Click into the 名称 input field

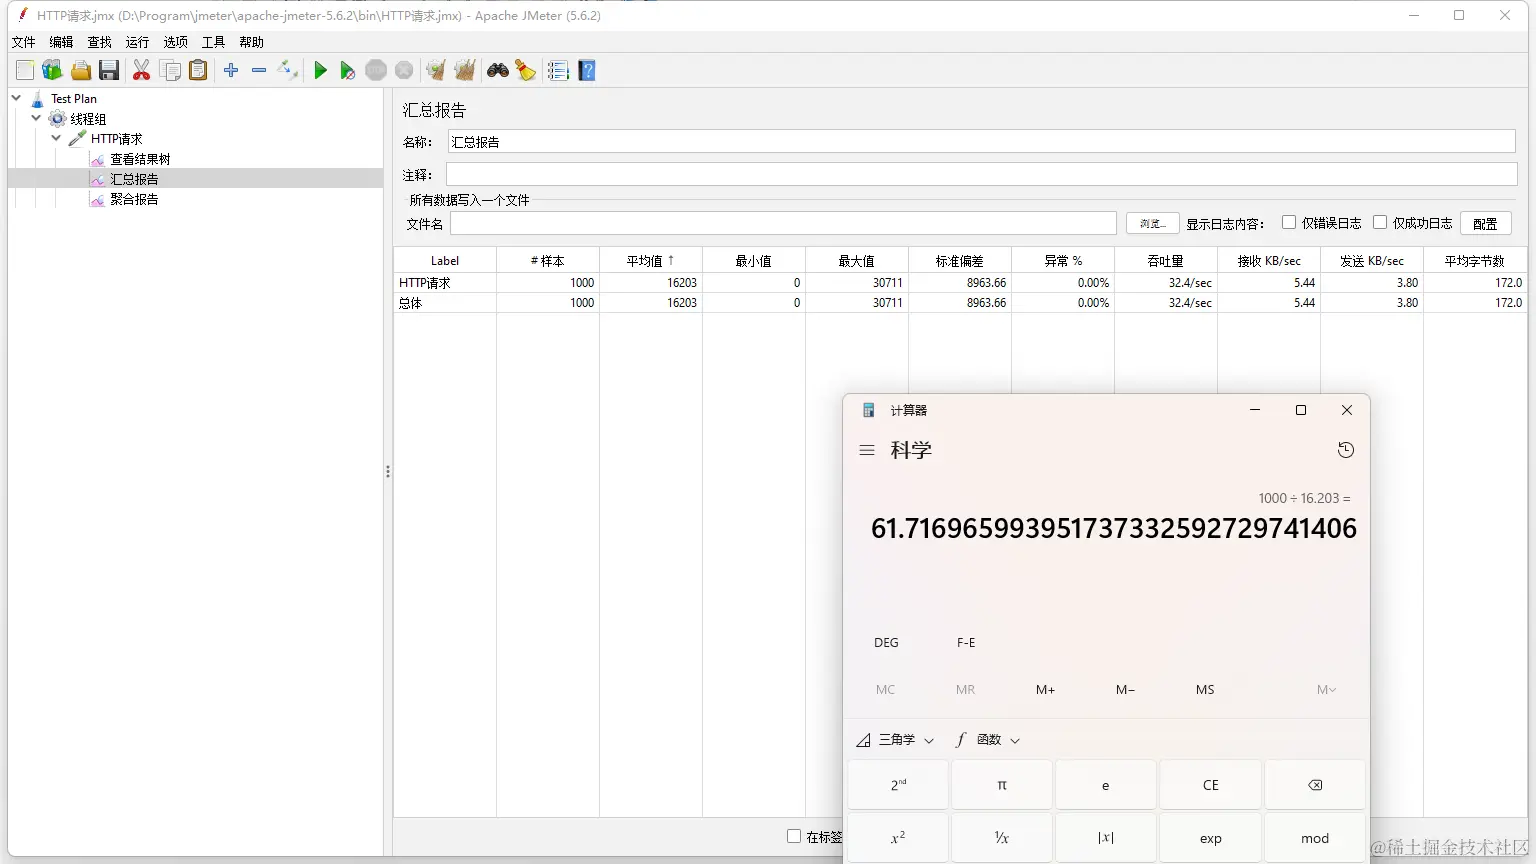tap(982, 142)
